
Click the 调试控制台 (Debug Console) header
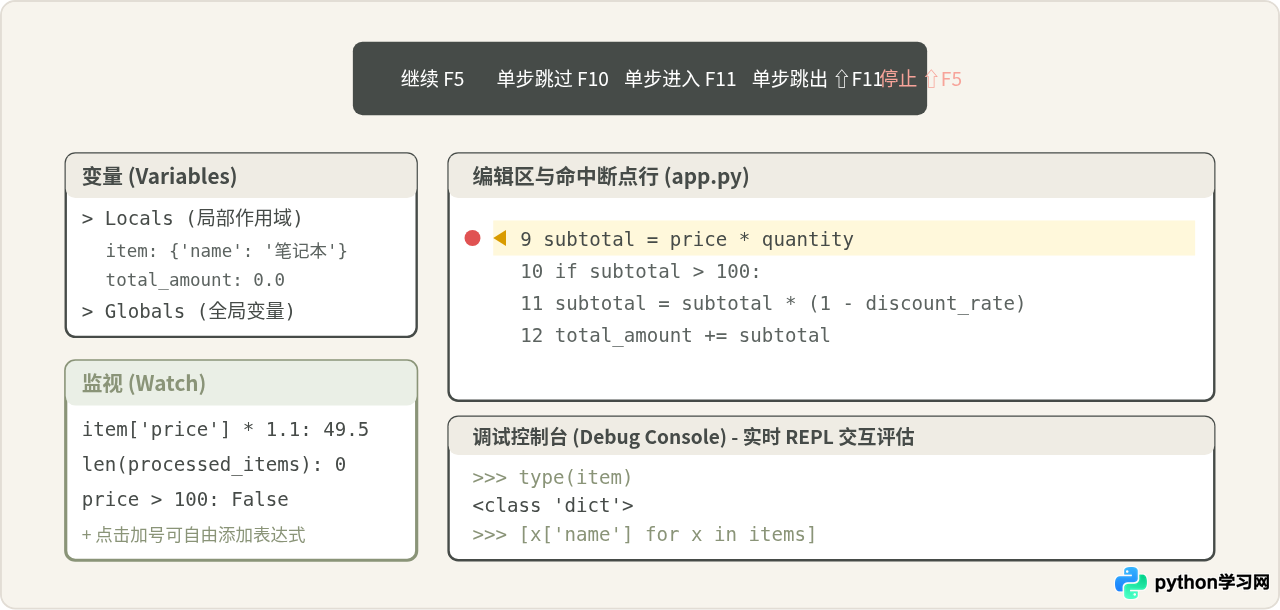pos(831,437)
